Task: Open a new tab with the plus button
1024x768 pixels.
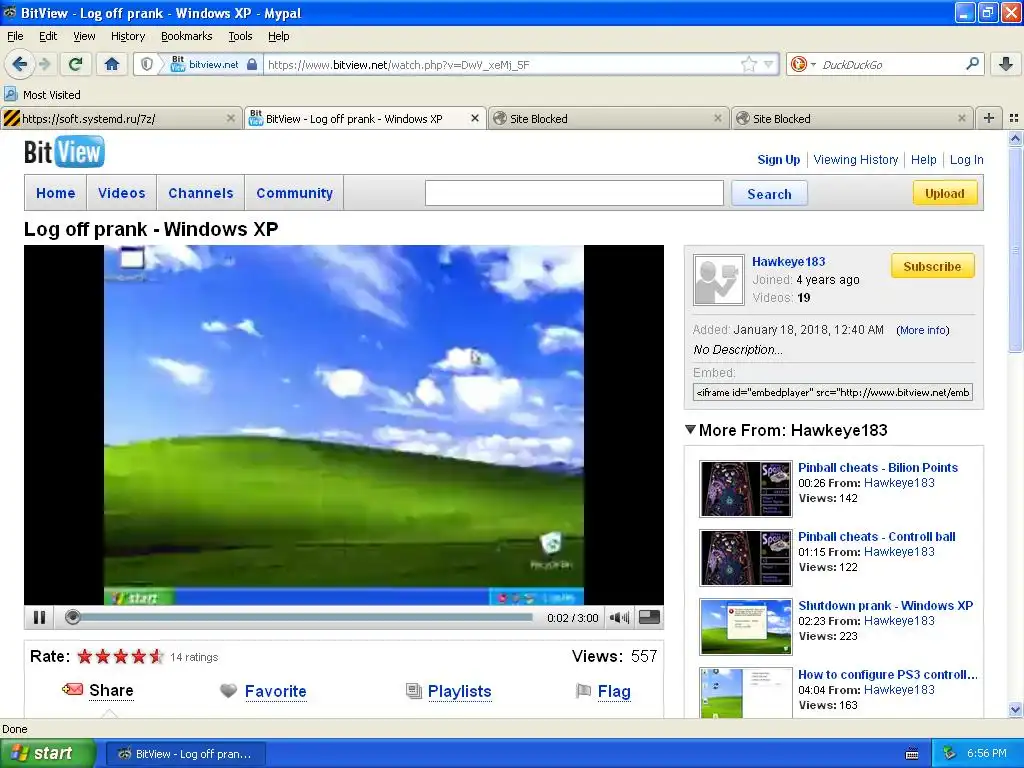Action: point(989,118)
